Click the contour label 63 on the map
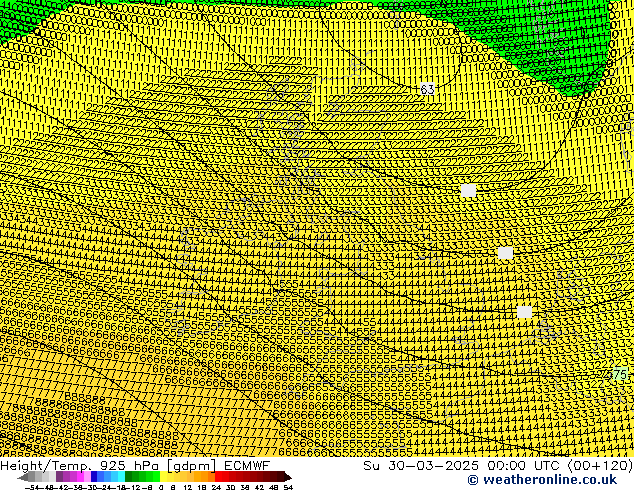634x490 pixels. 427,89
